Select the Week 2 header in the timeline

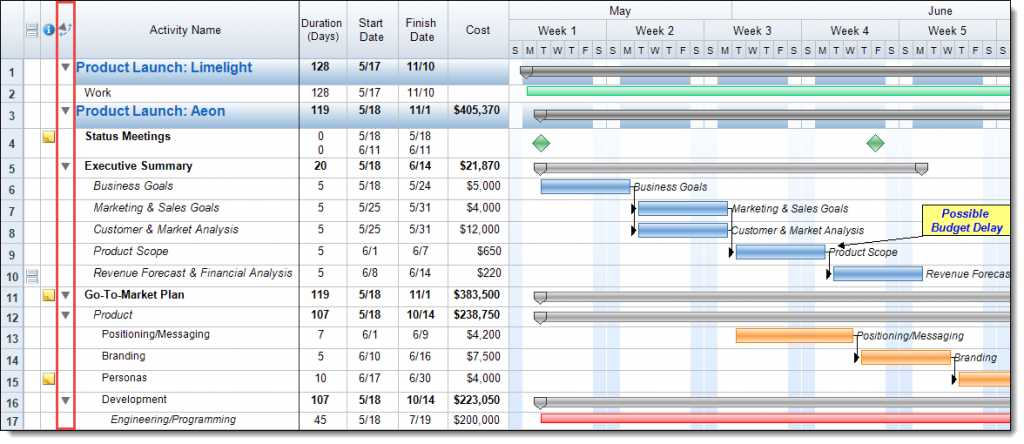click(x=654, y=31)
